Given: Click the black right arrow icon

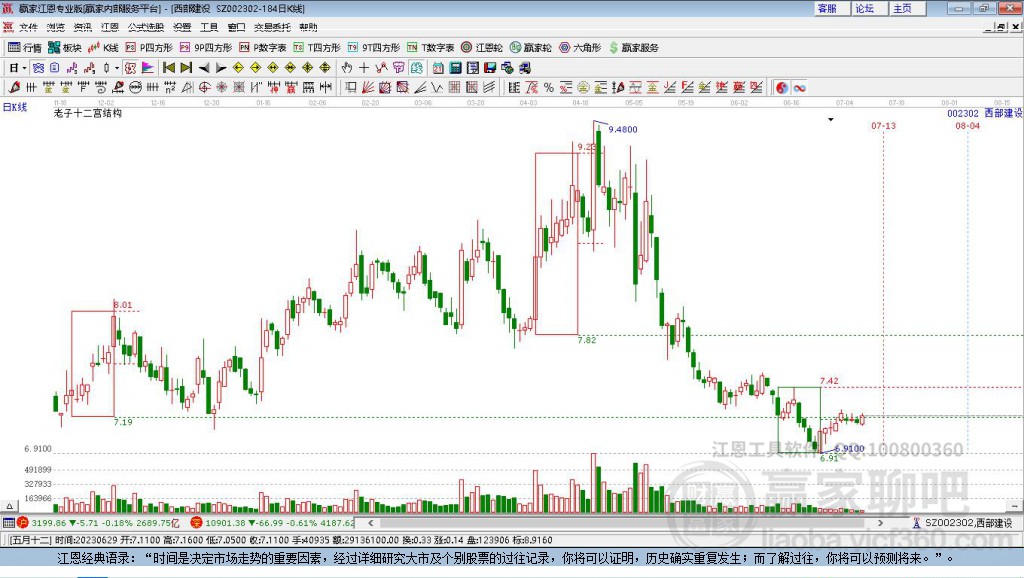Looking at the screenshot, I should 221,67.
